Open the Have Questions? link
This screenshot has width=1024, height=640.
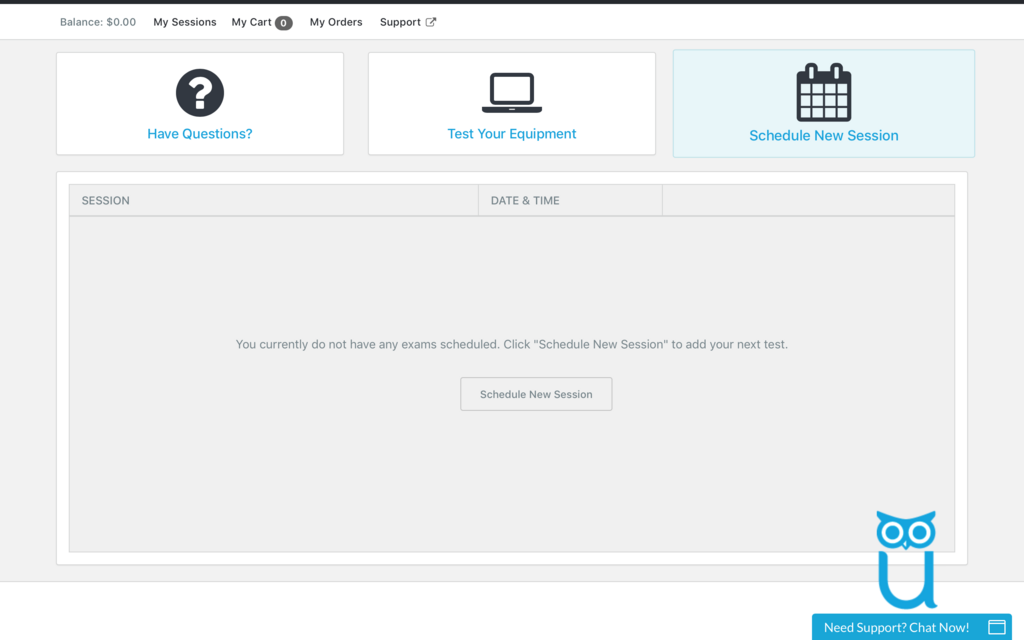tap(200, 134)
